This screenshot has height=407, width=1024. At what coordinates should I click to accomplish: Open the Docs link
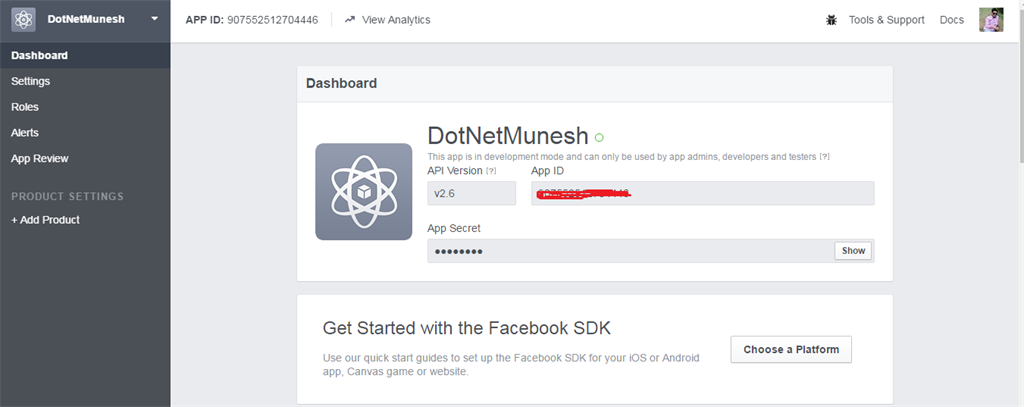tap(952, 20)
